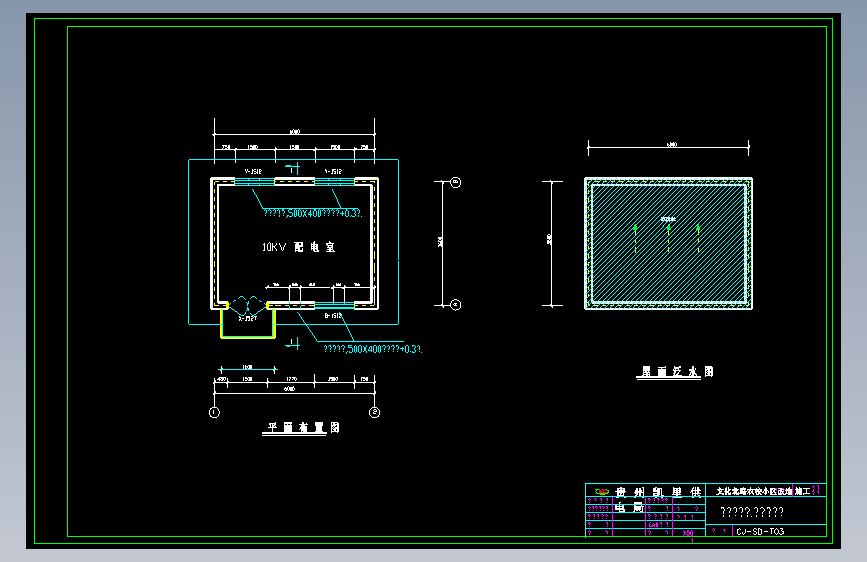The width and height of the screenshot is (867, 562).
Task: Click upper cyan 500X400 annotation
Action: (x=312, y=214)
